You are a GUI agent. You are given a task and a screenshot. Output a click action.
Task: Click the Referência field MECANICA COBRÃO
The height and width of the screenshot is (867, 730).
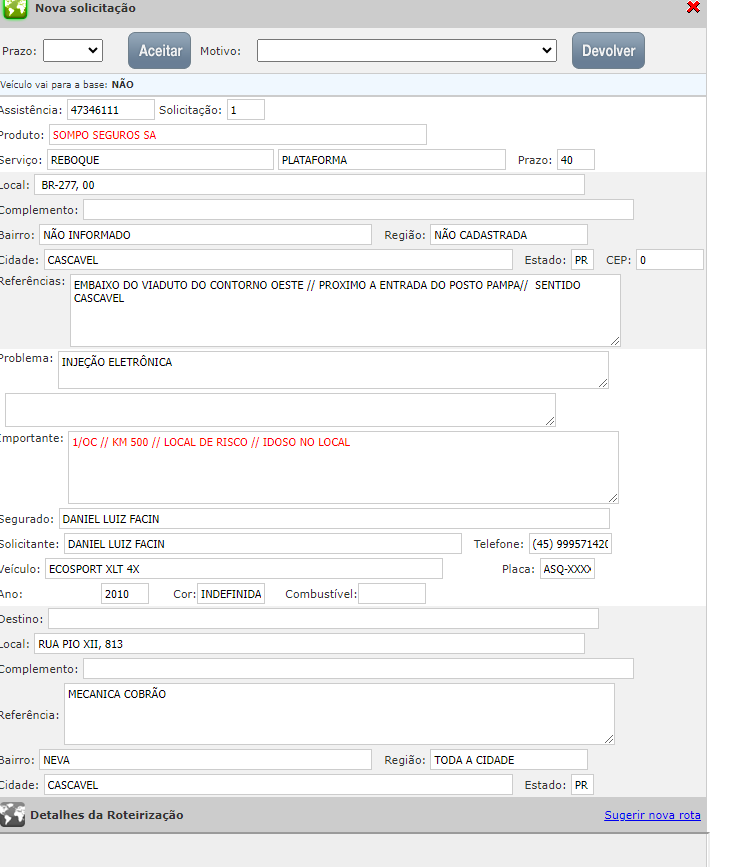(x=340, y=714)
